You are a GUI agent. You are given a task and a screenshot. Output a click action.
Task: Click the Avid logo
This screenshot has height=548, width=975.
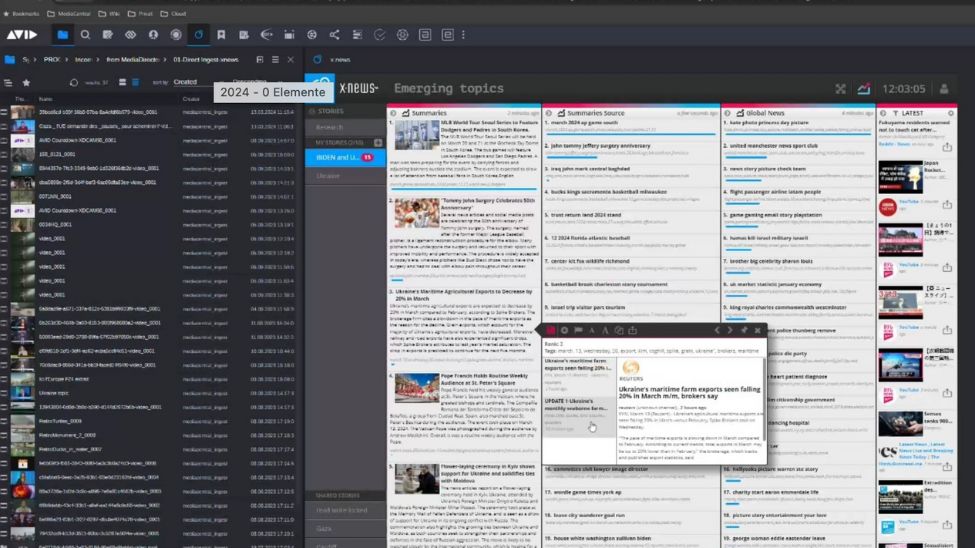click(22, 35)
